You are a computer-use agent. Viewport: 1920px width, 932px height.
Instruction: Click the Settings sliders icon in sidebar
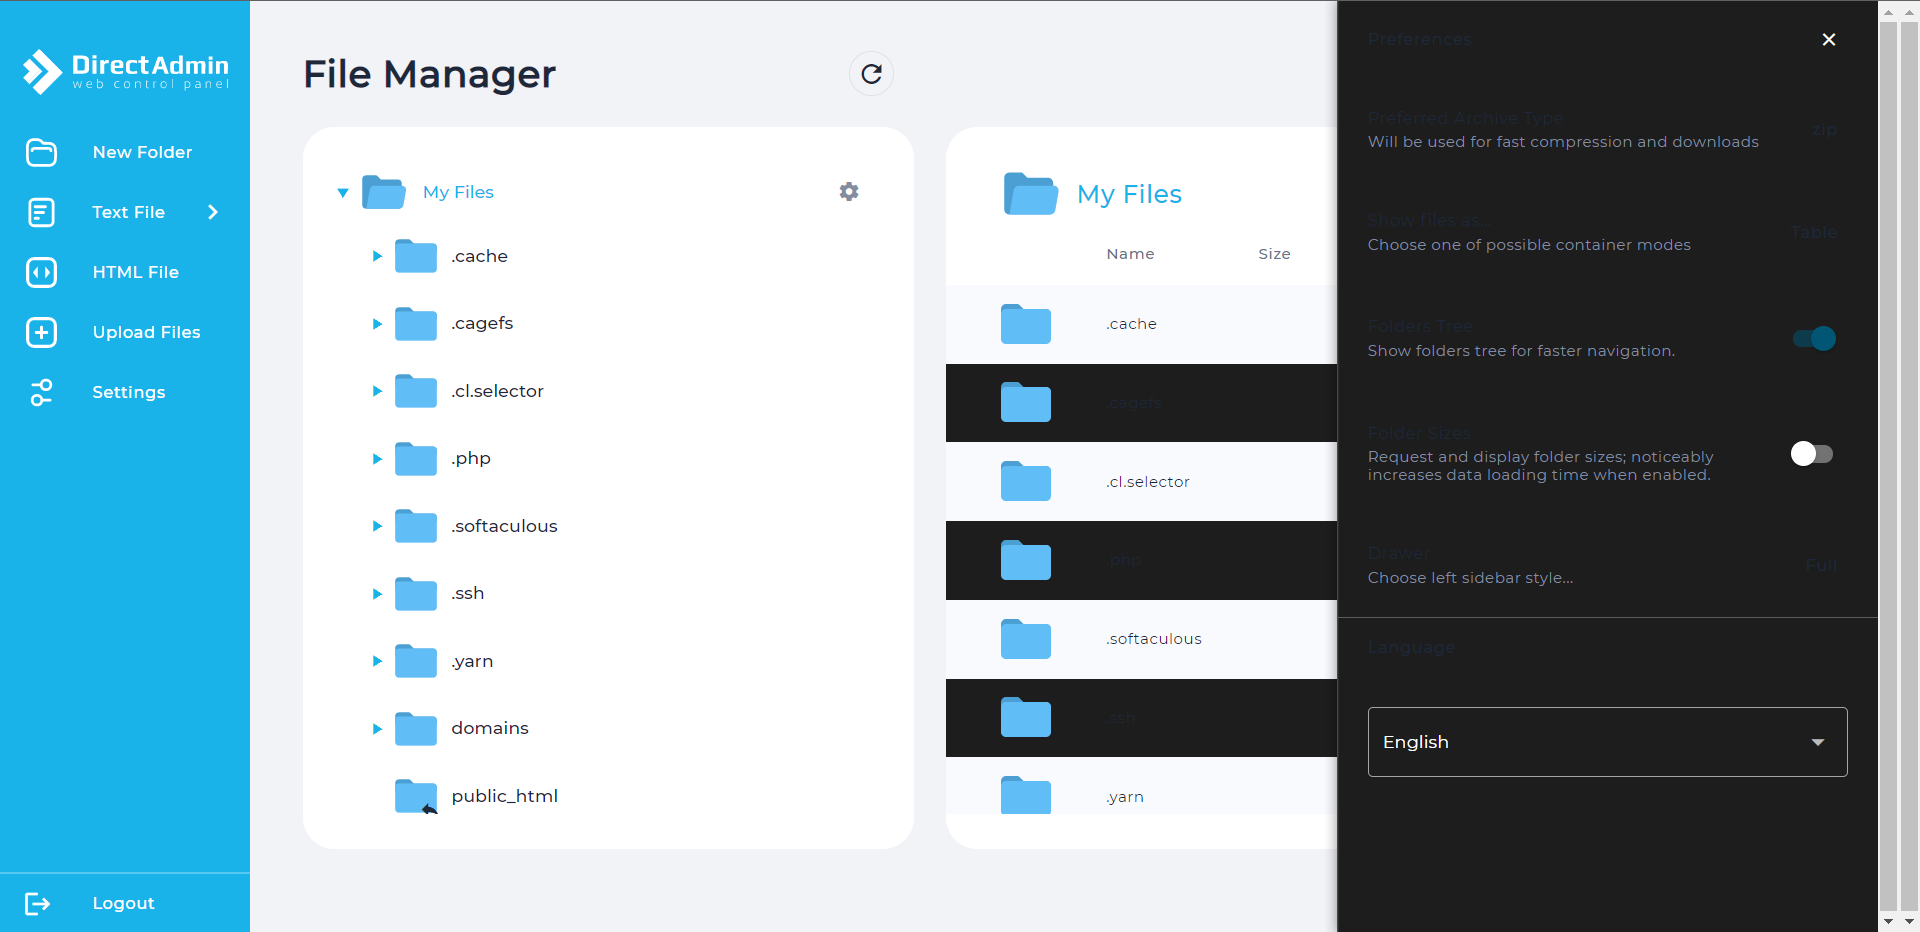click(x=41, y=392)
